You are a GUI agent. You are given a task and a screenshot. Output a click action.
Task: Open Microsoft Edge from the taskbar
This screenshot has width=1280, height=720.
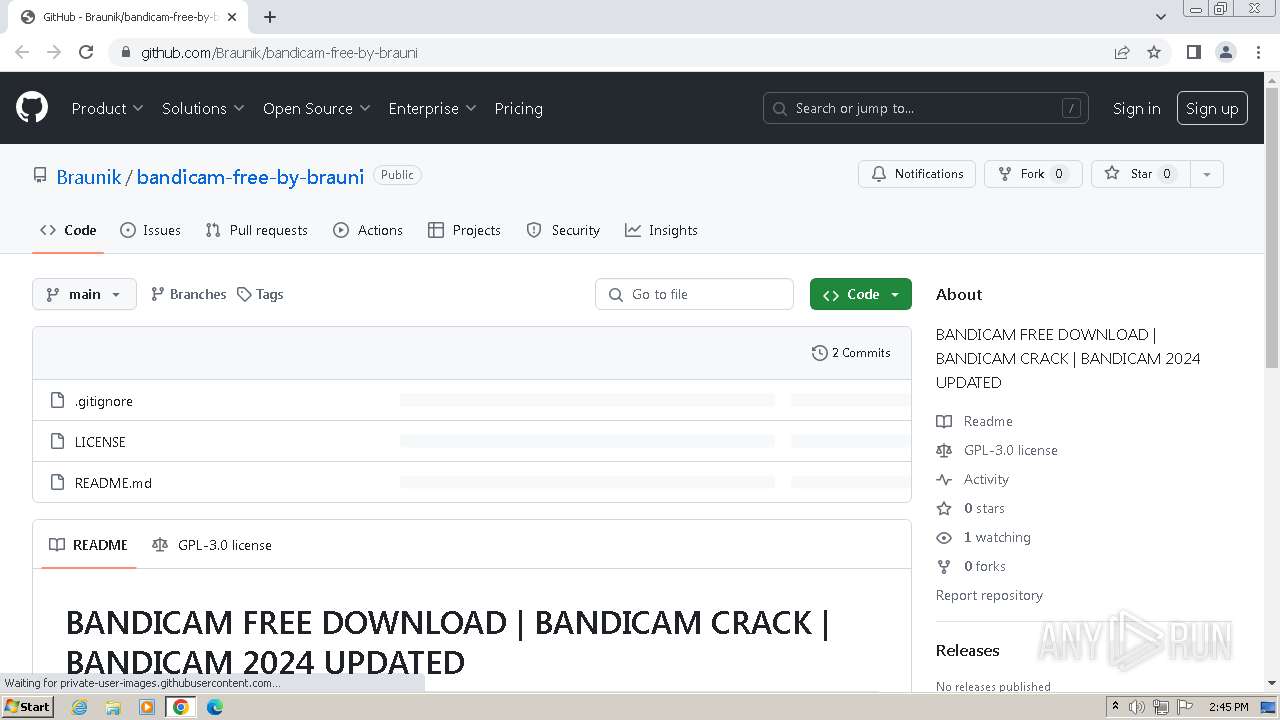[215, 707]
